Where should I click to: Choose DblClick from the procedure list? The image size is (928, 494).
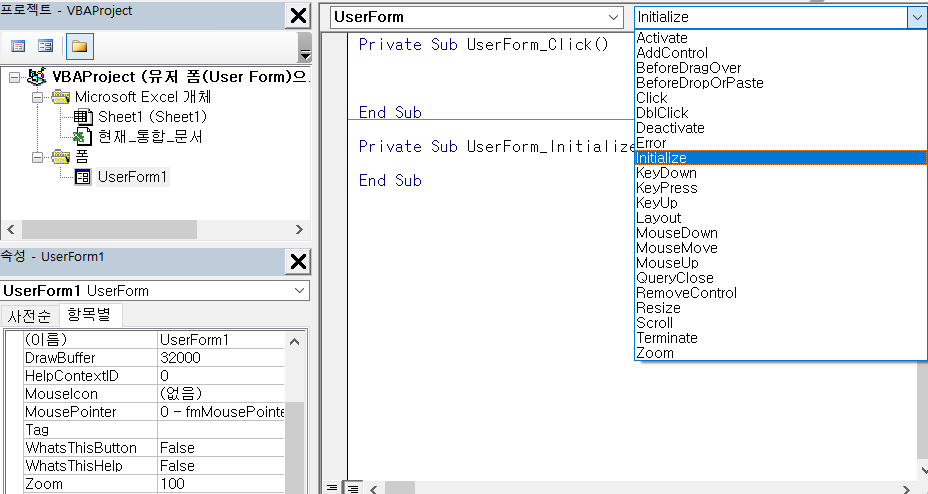780,113
